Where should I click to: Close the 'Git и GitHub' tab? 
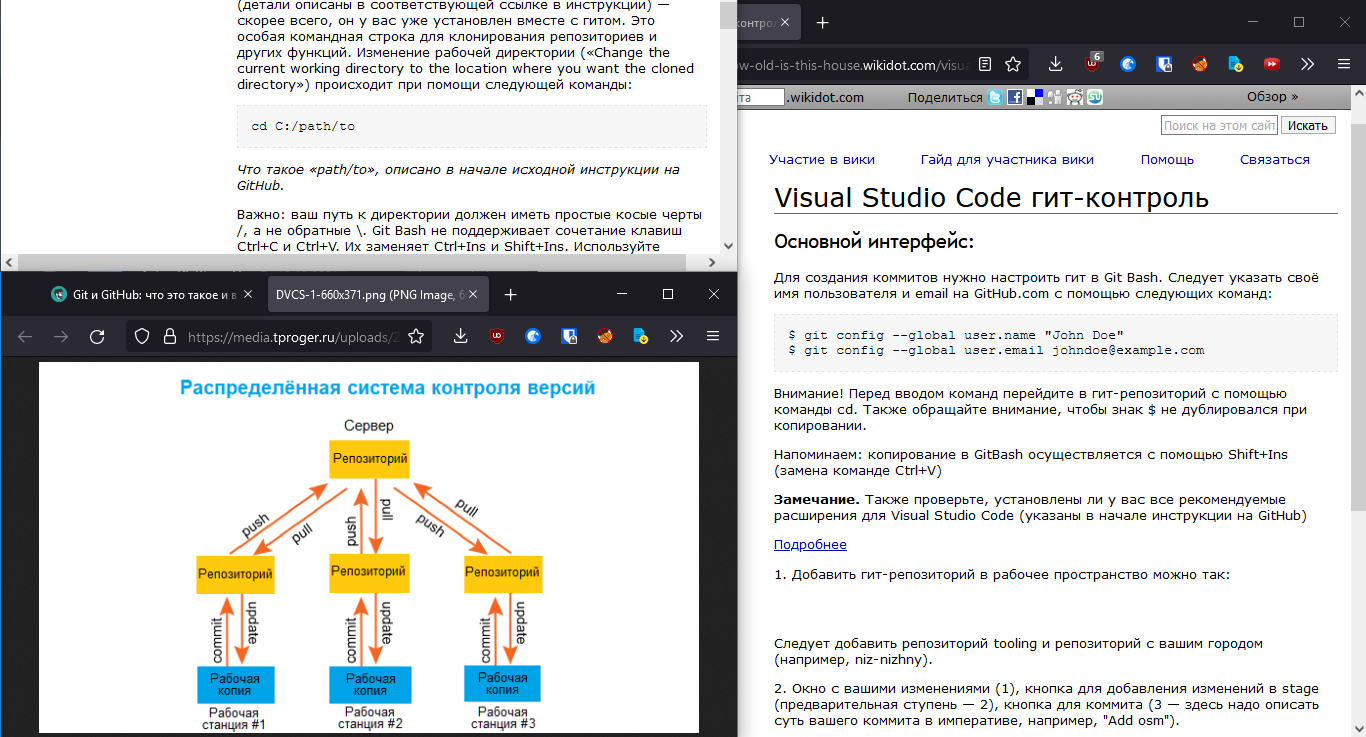(249, 295)
